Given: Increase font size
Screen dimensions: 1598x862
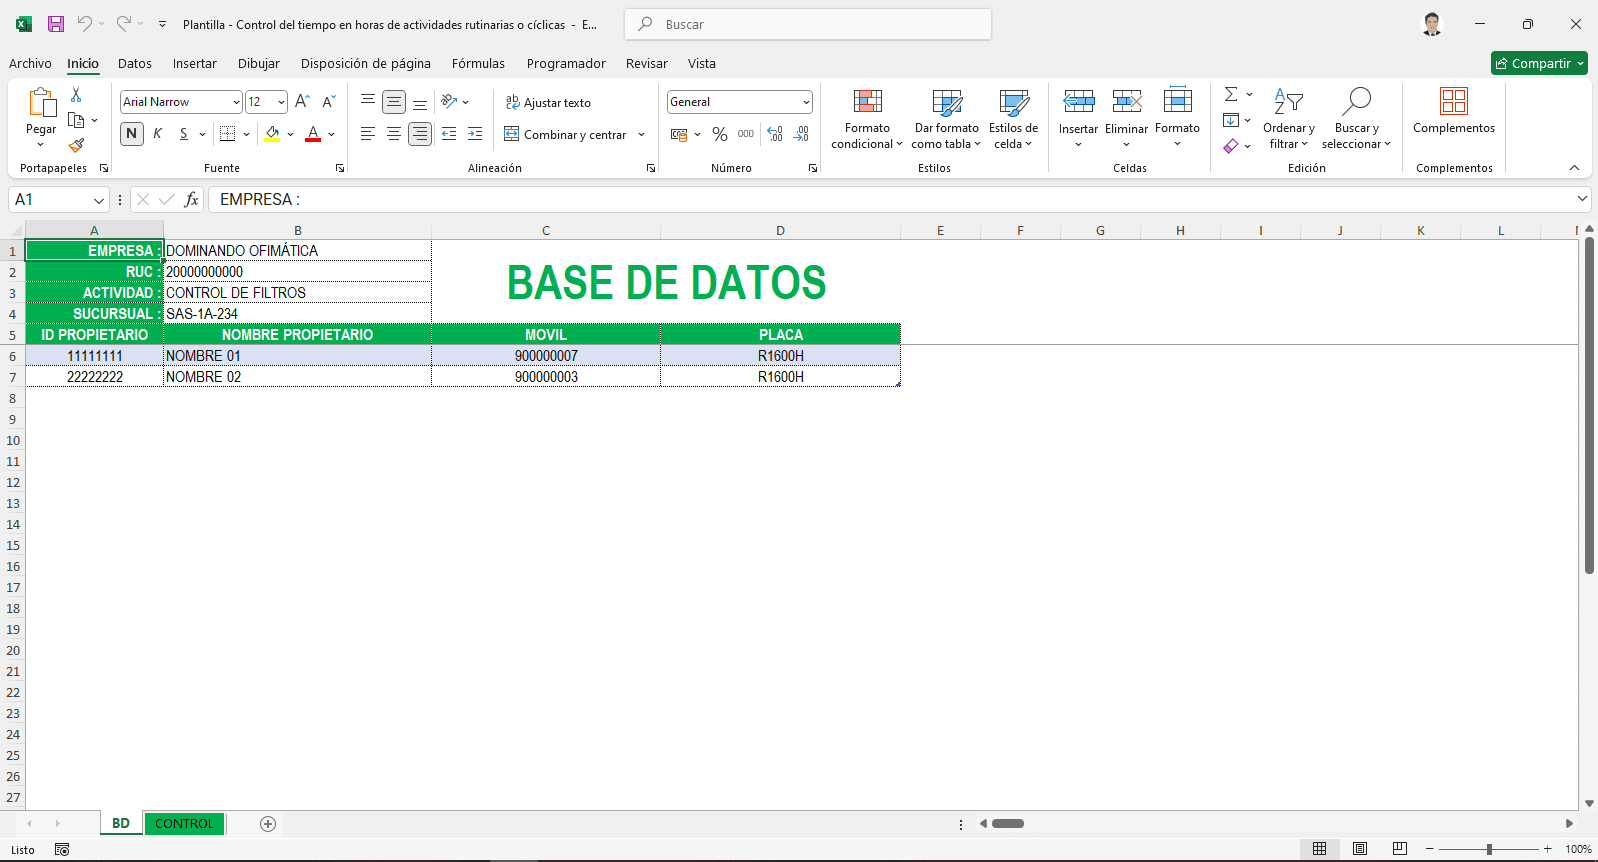Looking at the screenshot, I should coord(303,102).
